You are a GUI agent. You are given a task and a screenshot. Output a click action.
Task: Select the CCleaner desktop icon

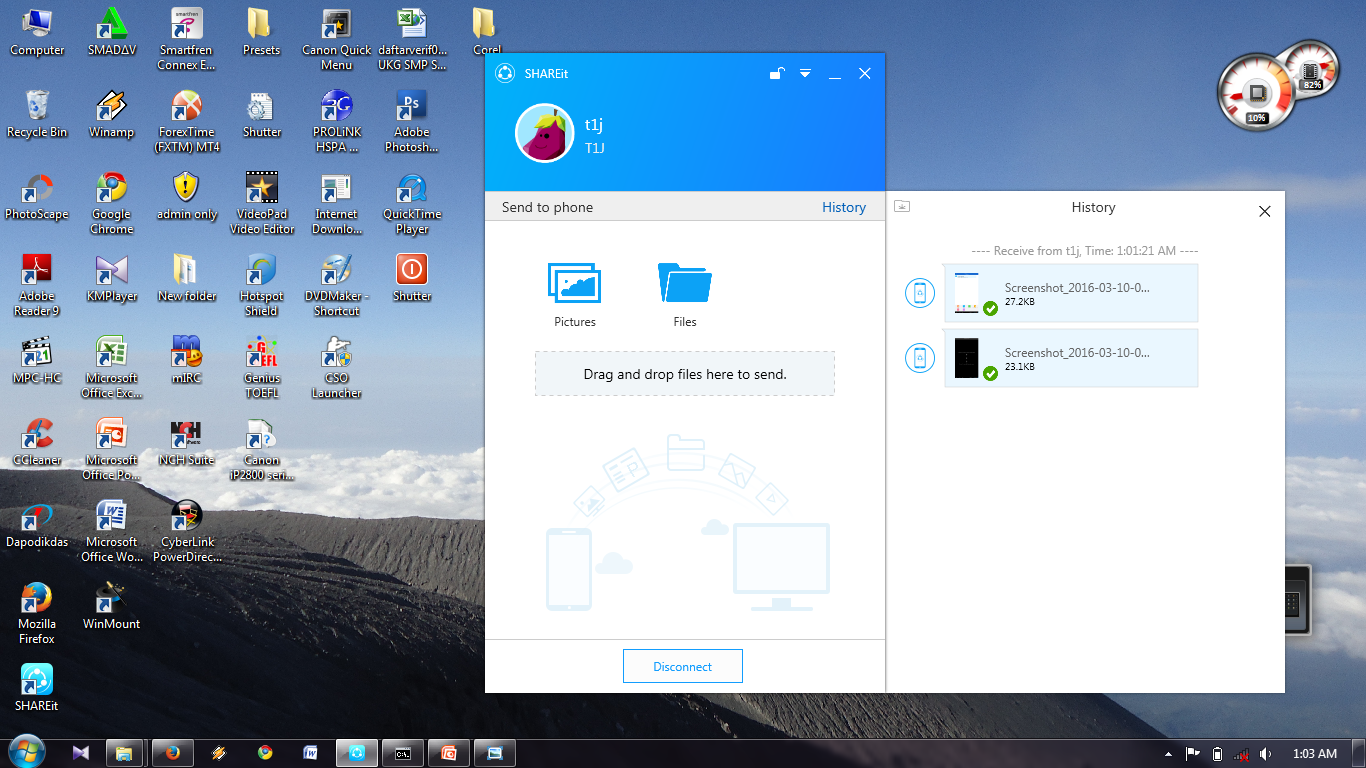[x=37, y=442]
